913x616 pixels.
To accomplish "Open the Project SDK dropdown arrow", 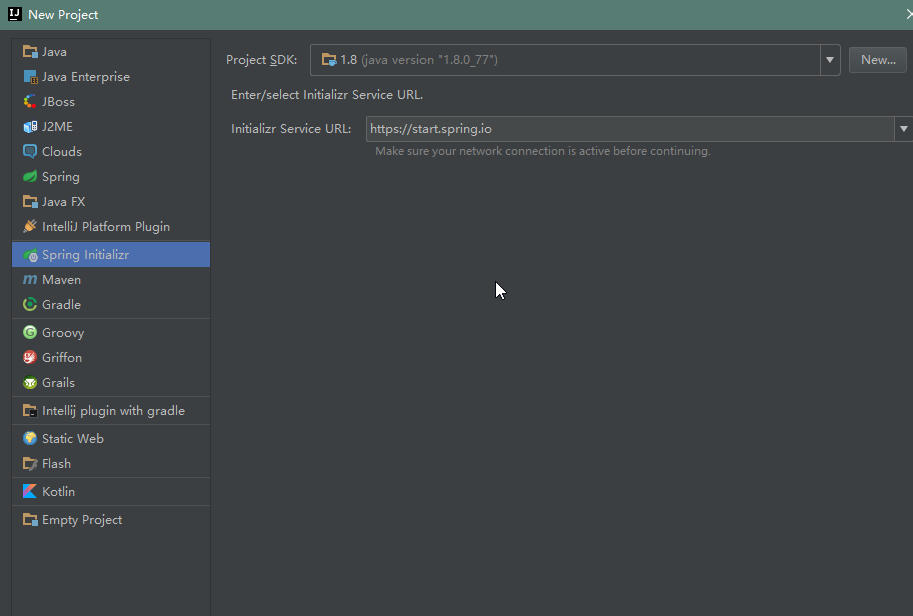I will [830, 60].
